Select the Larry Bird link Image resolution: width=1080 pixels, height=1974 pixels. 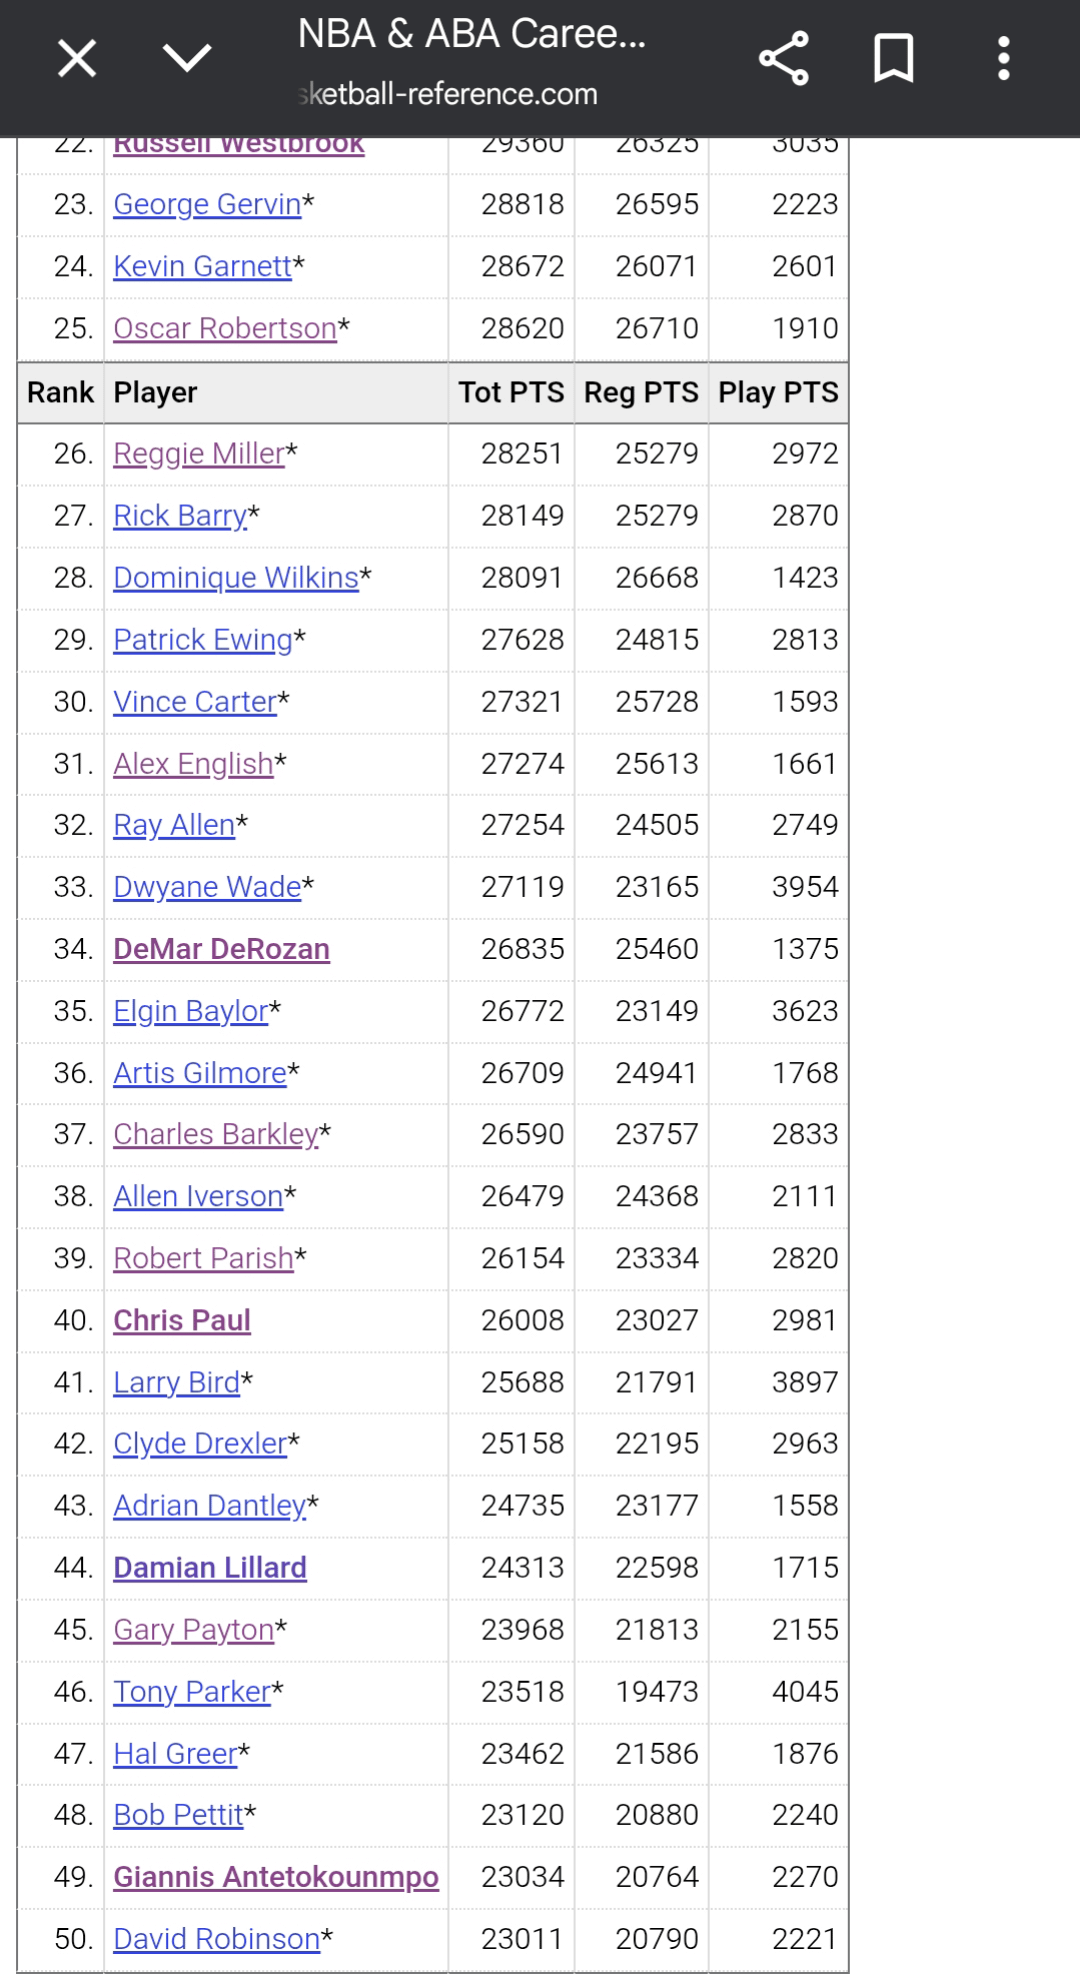pos(177,1382)
